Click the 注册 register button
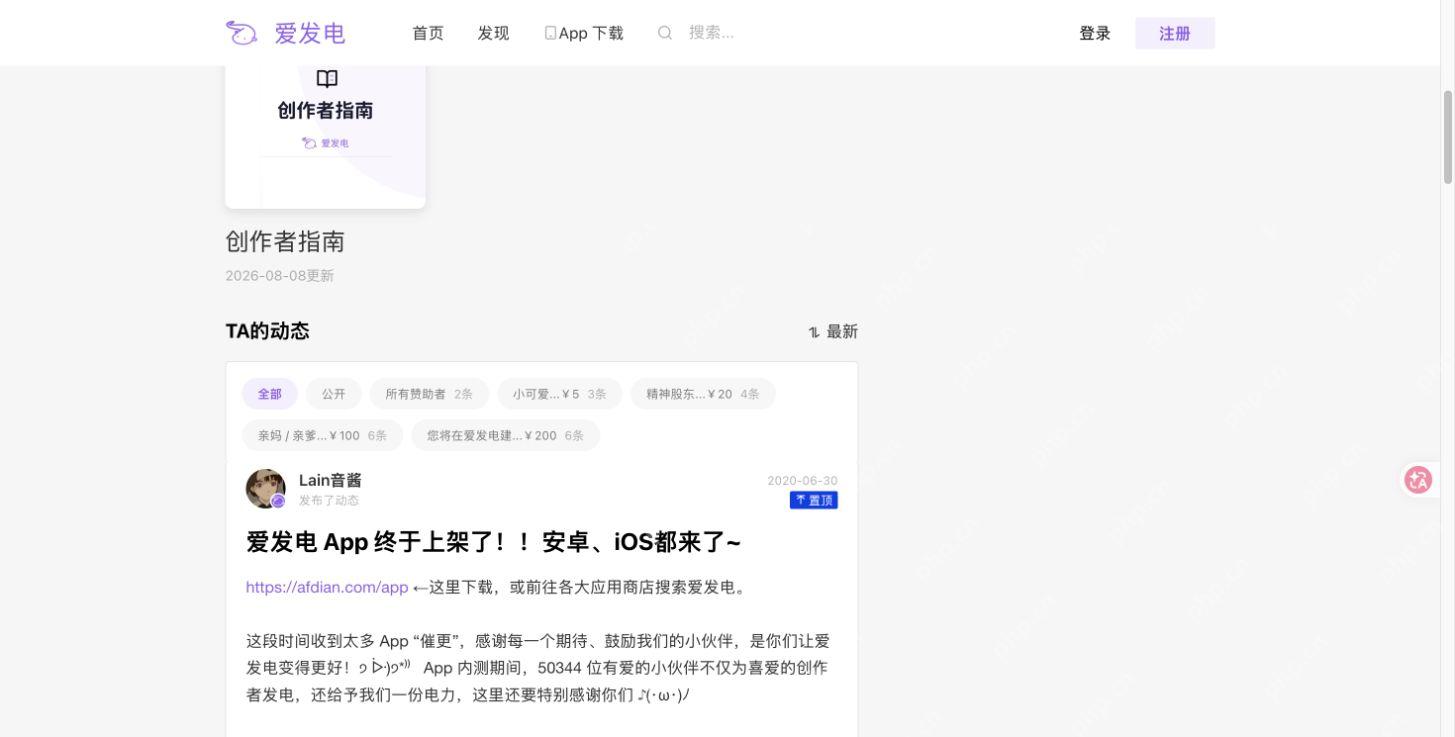The image size is (1455, 737). (1175, 33)
